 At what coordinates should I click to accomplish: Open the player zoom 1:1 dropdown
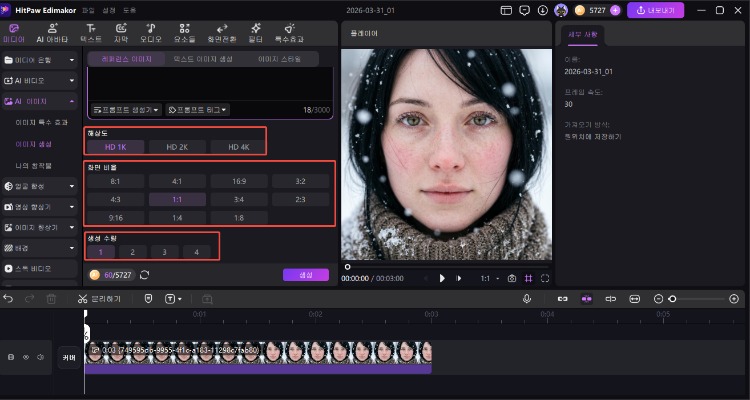(x=488, y=278)
